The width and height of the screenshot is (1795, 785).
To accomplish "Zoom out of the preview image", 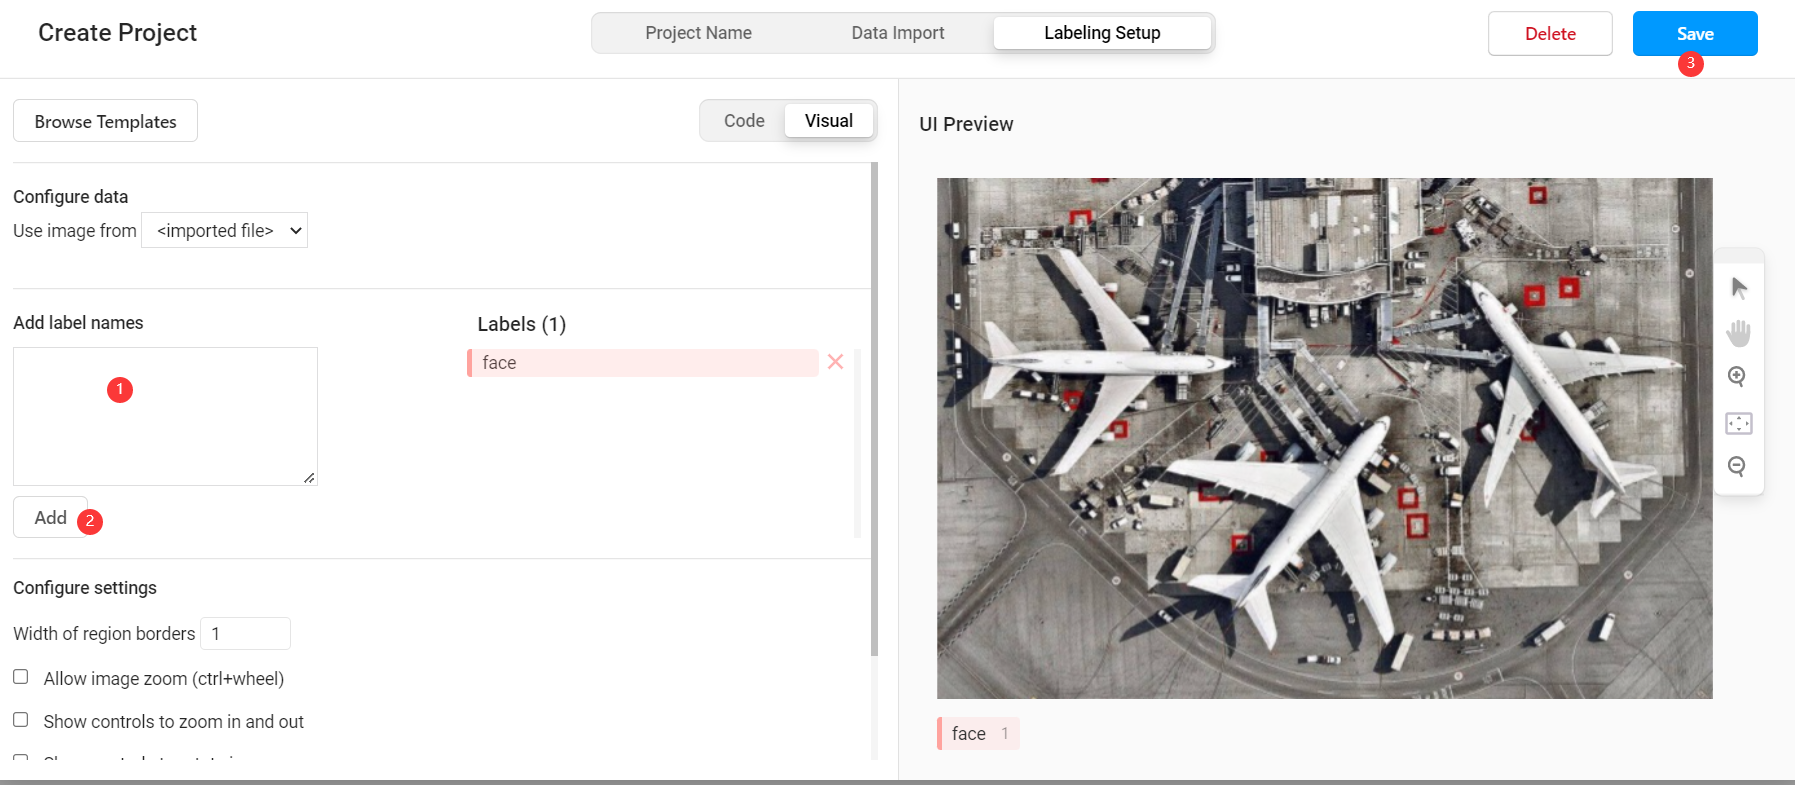I will pyautogui.click(x=1737, y=466).
